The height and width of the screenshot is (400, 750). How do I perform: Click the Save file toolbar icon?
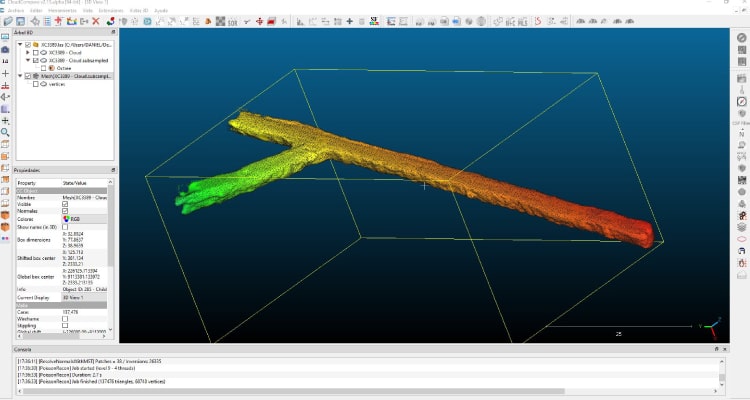pos(21,21)
